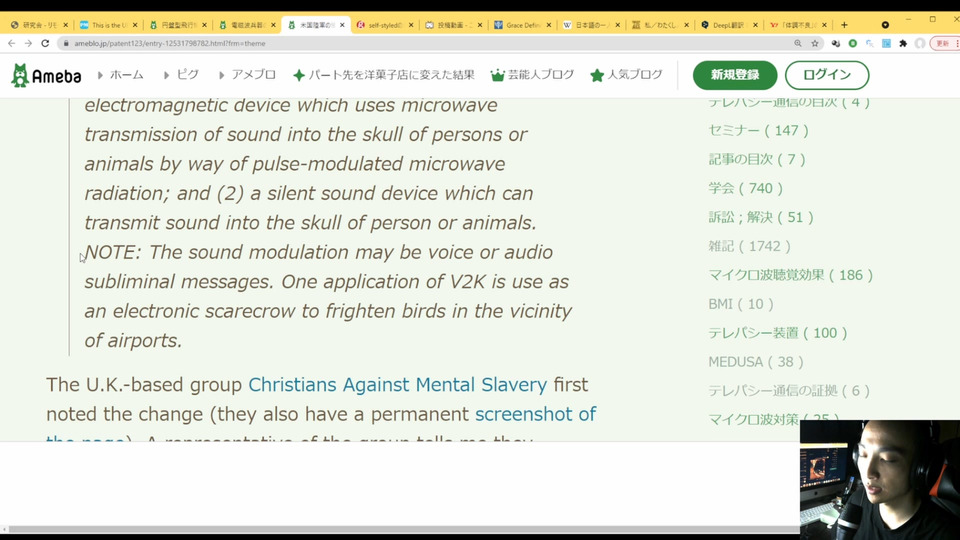This screenshot has width=960, height=540.
Task: Open 雑記 (1742) category
Action: [x=750, y=246]
